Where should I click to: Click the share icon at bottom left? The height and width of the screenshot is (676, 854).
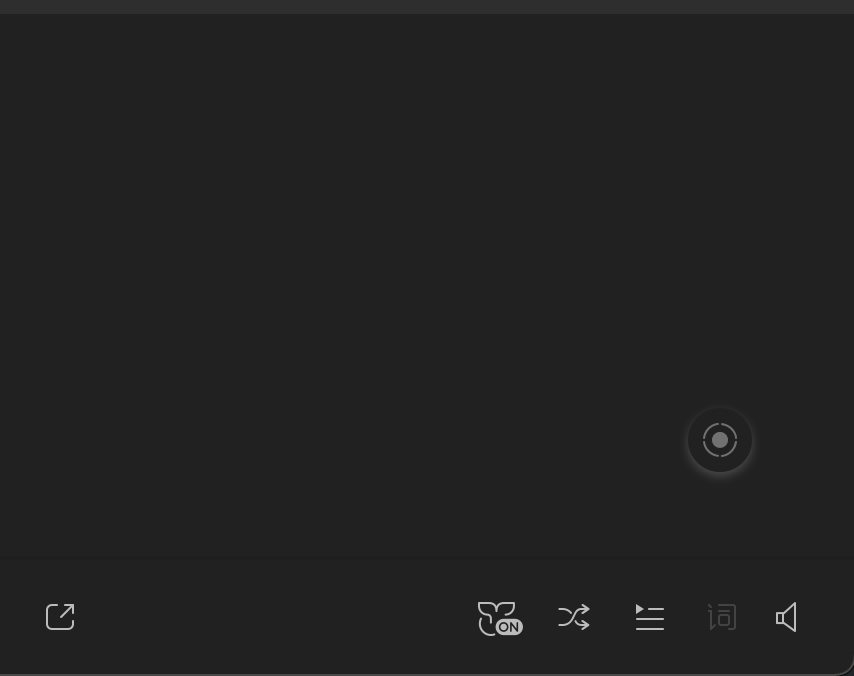(x=60, y=617)
